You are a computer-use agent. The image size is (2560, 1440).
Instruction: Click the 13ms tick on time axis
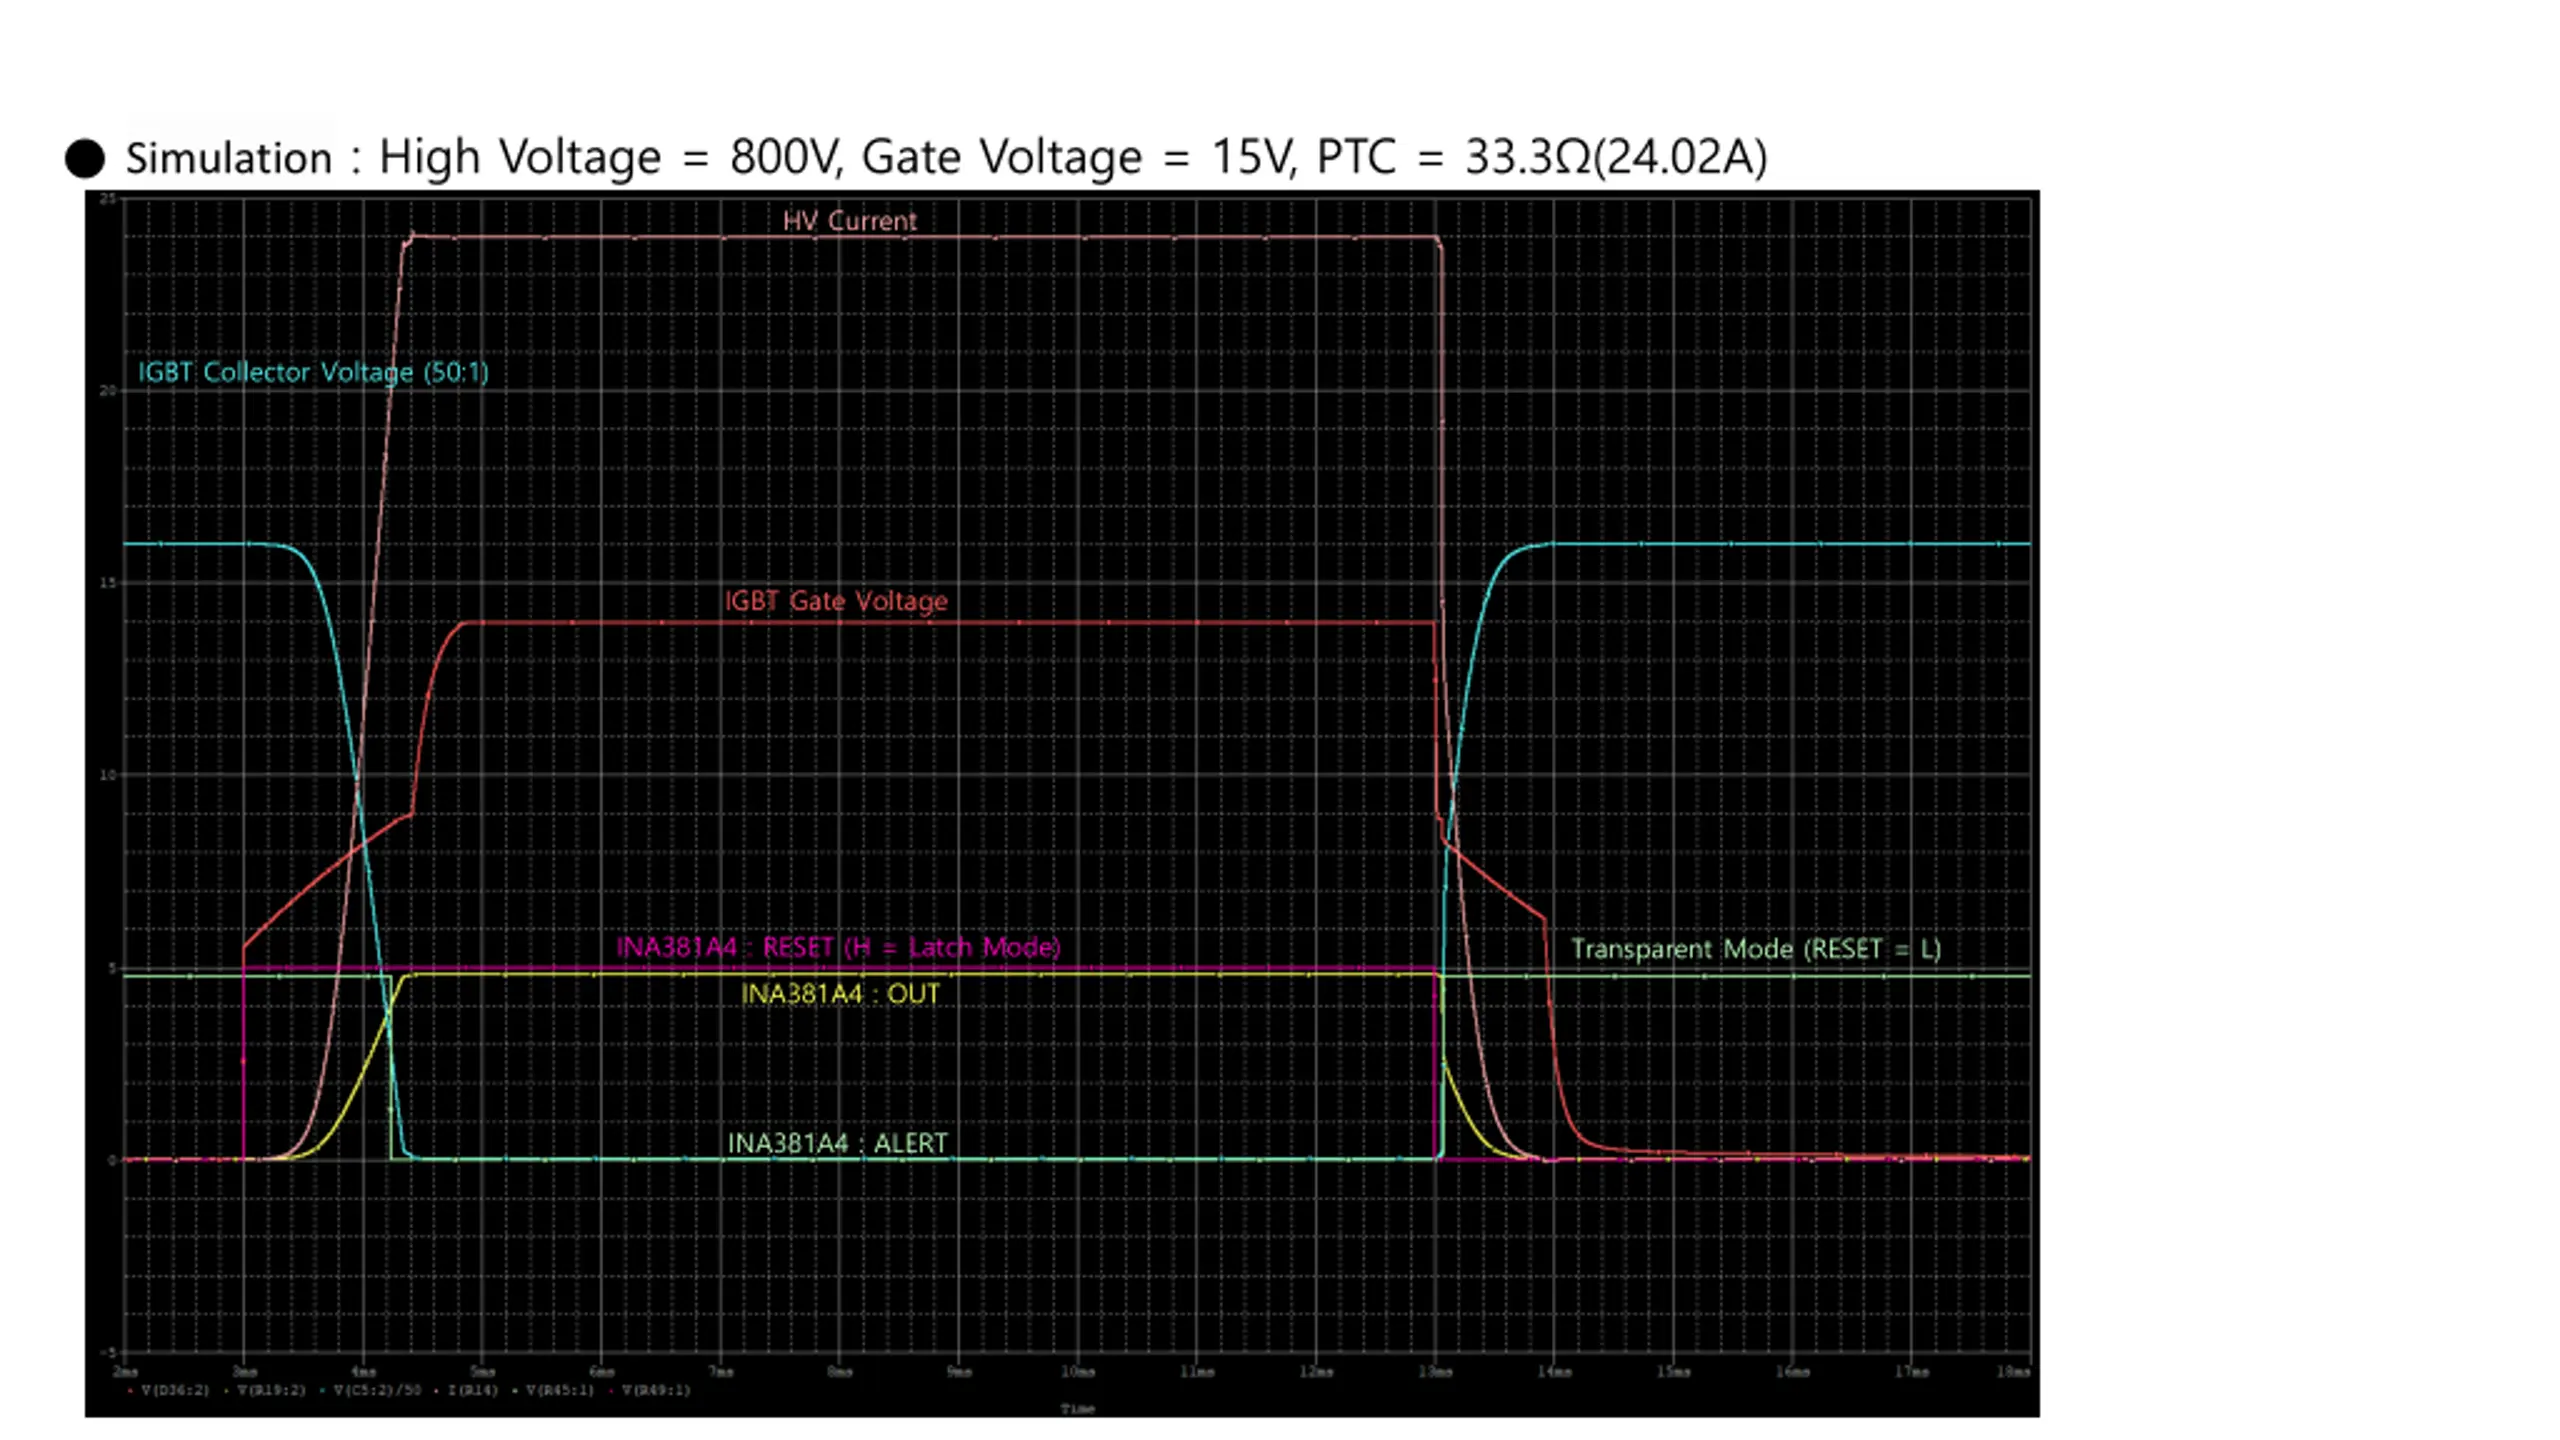[x=1434, y=1372]
